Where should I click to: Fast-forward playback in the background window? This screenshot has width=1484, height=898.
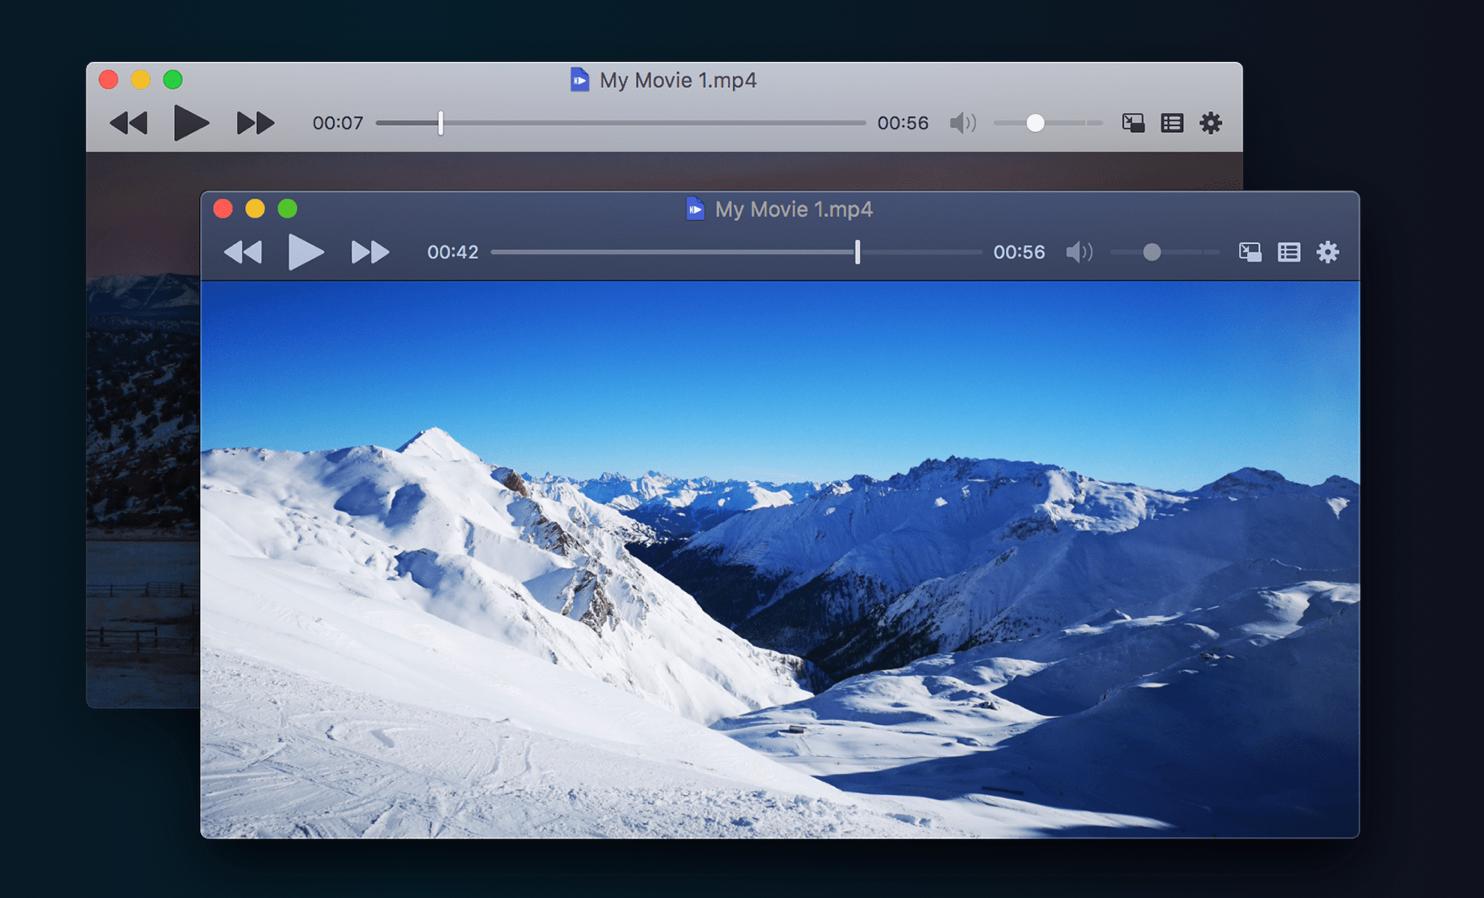pyautogui.click(x=254, y=122)
